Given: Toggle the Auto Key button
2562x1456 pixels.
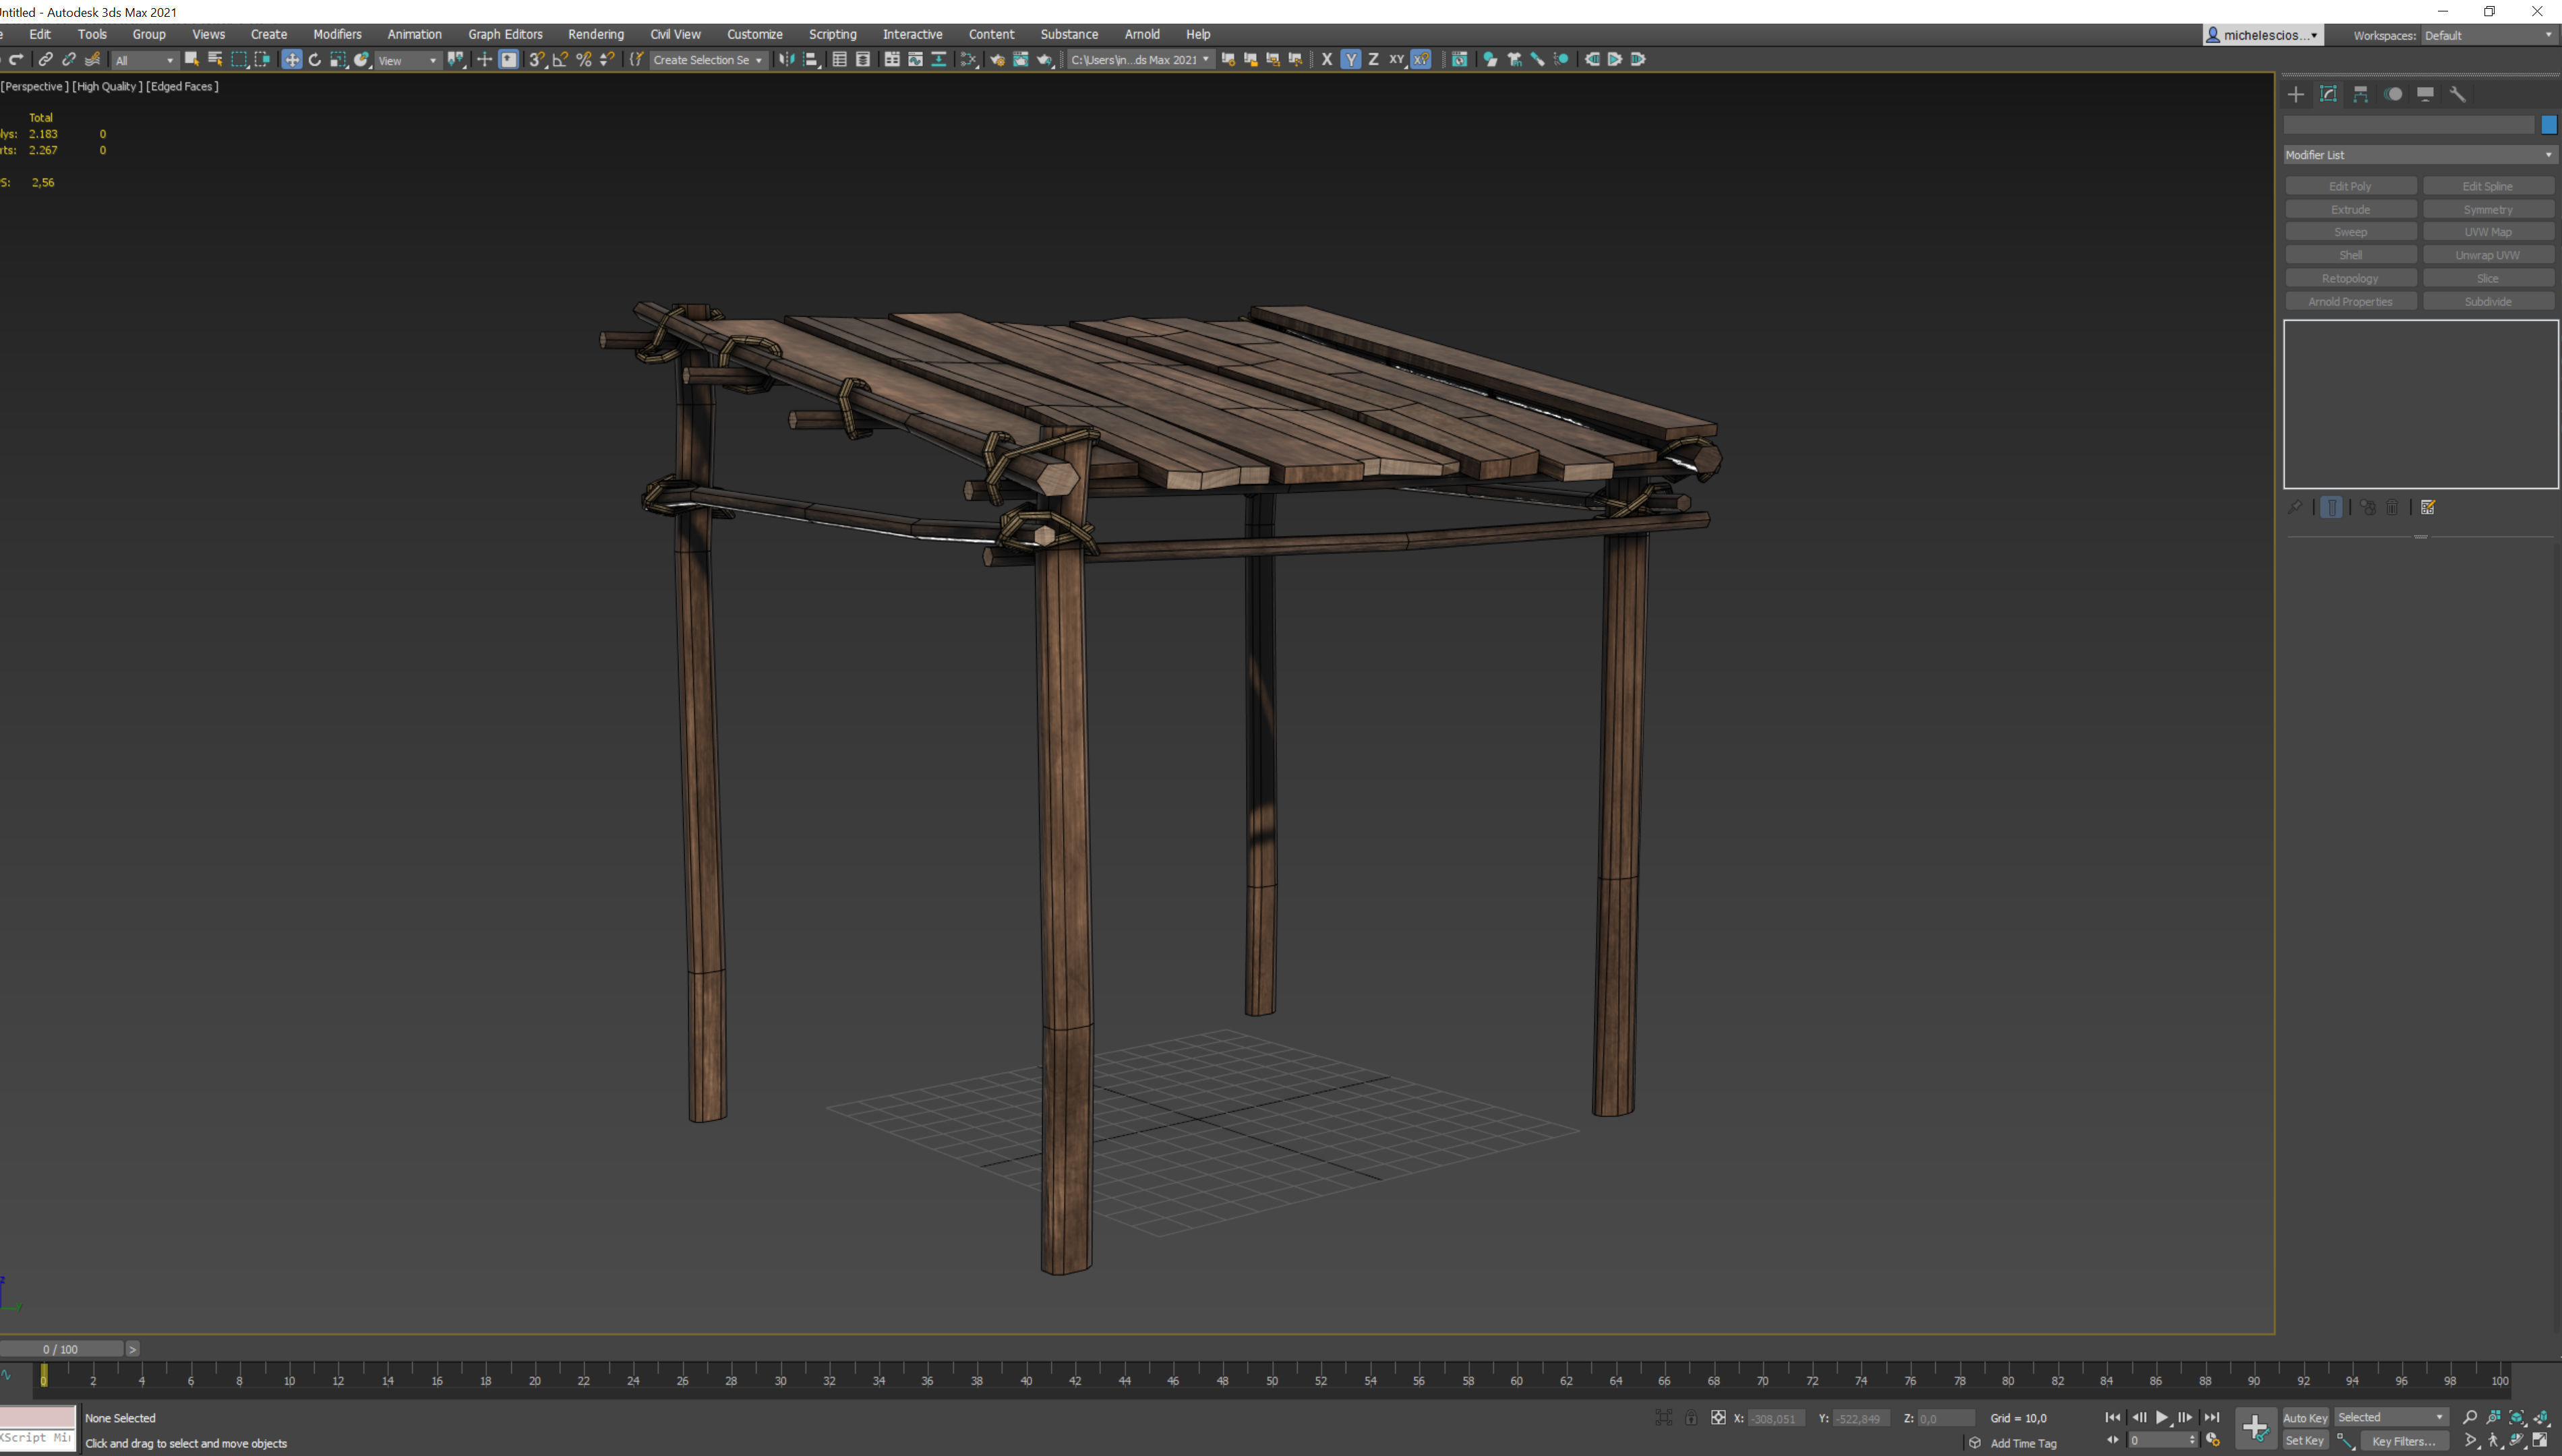Looking at the screenshot, I should [2305, 1418].
